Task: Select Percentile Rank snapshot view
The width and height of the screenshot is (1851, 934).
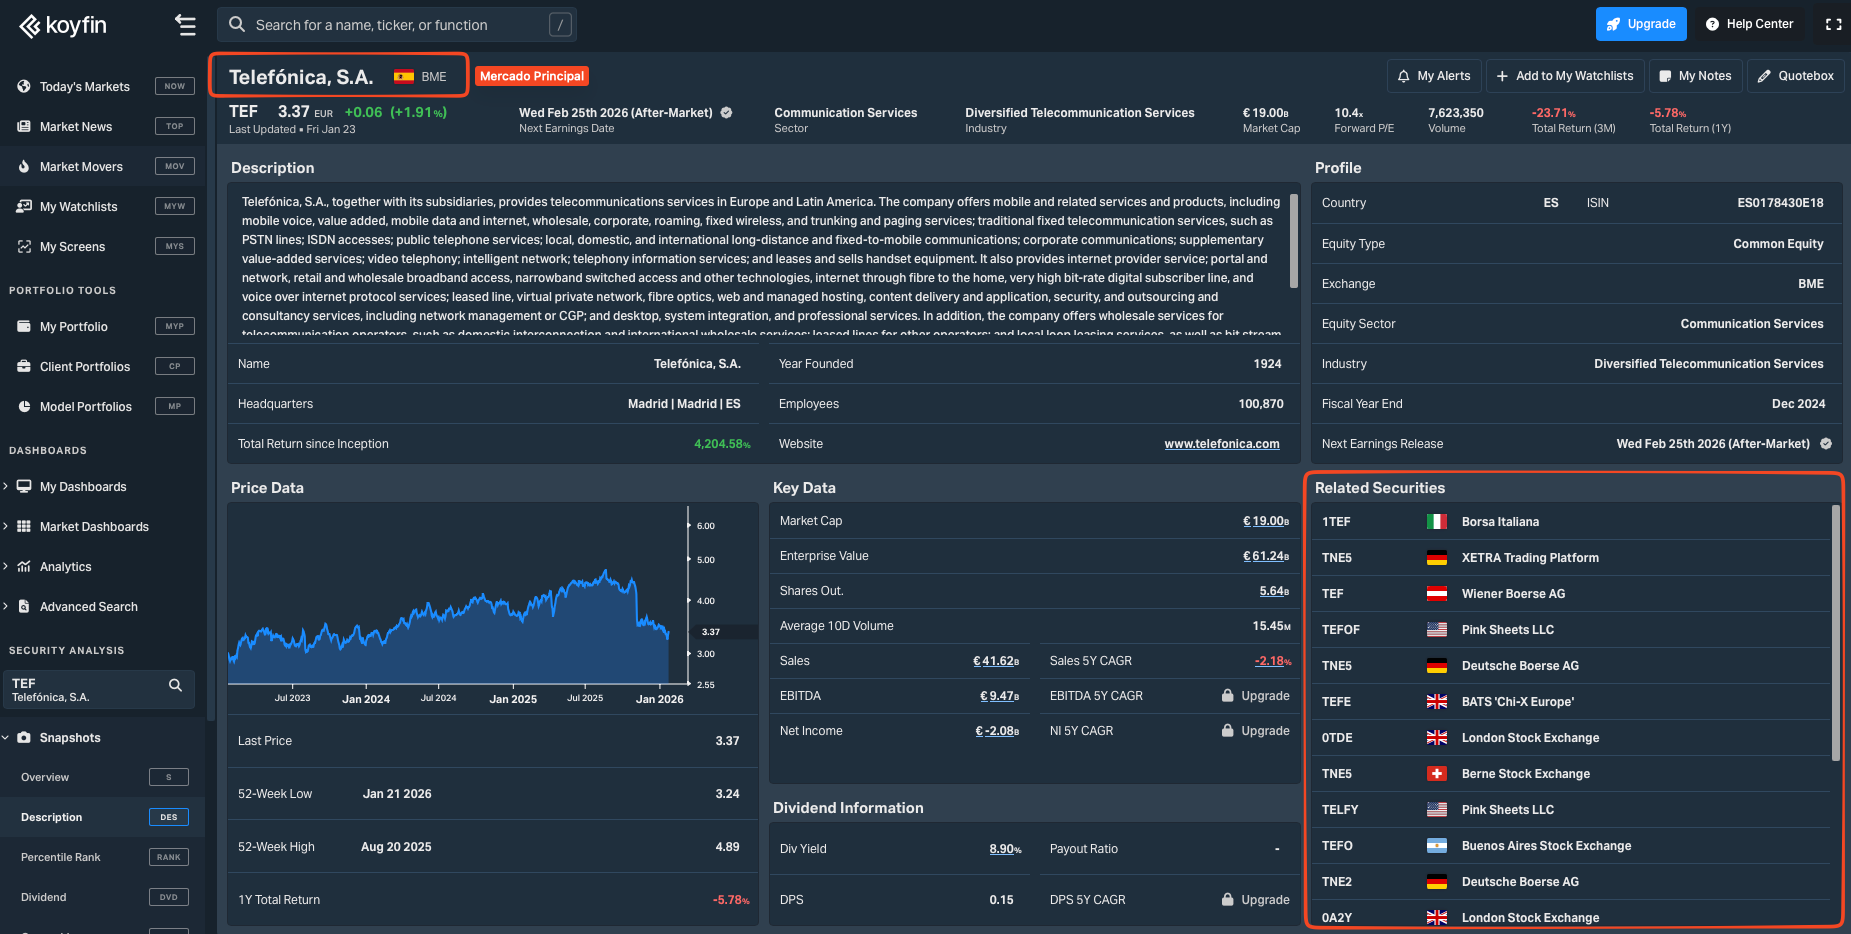Action: click(x=61, y=857)
